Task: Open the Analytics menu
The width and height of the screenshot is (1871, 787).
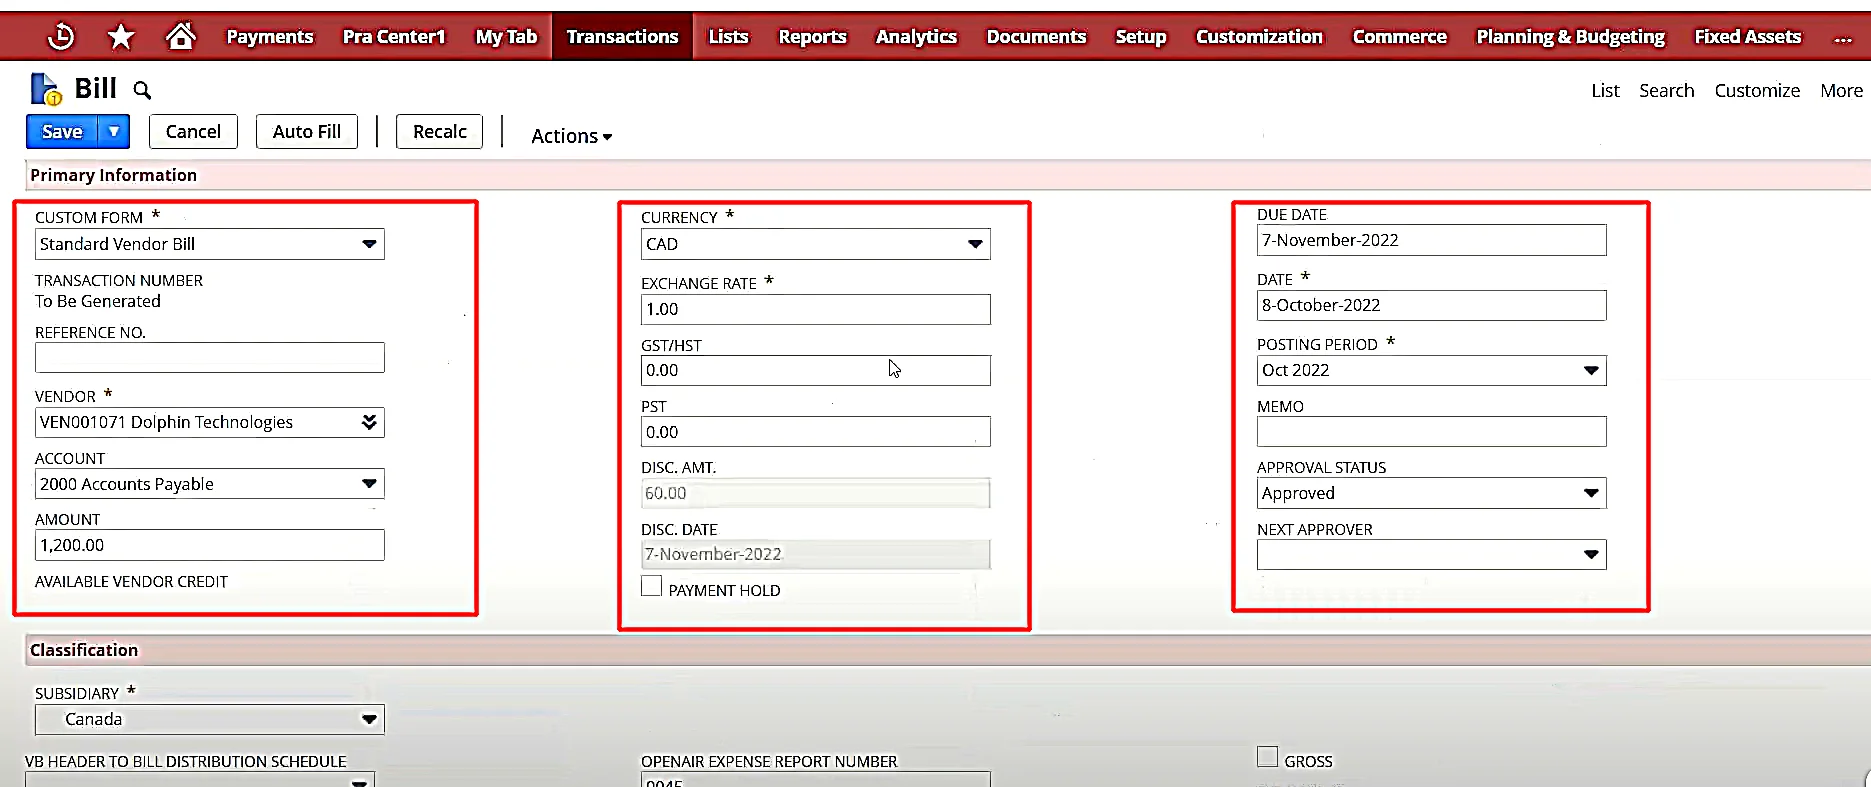Action: pyautogui.click(x=916, y=37)
